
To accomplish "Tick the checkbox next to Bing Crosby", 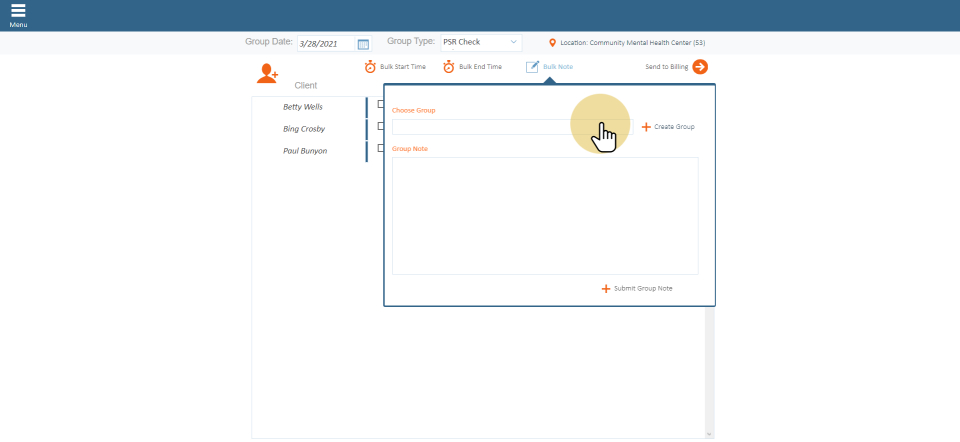I will point(380,126).
